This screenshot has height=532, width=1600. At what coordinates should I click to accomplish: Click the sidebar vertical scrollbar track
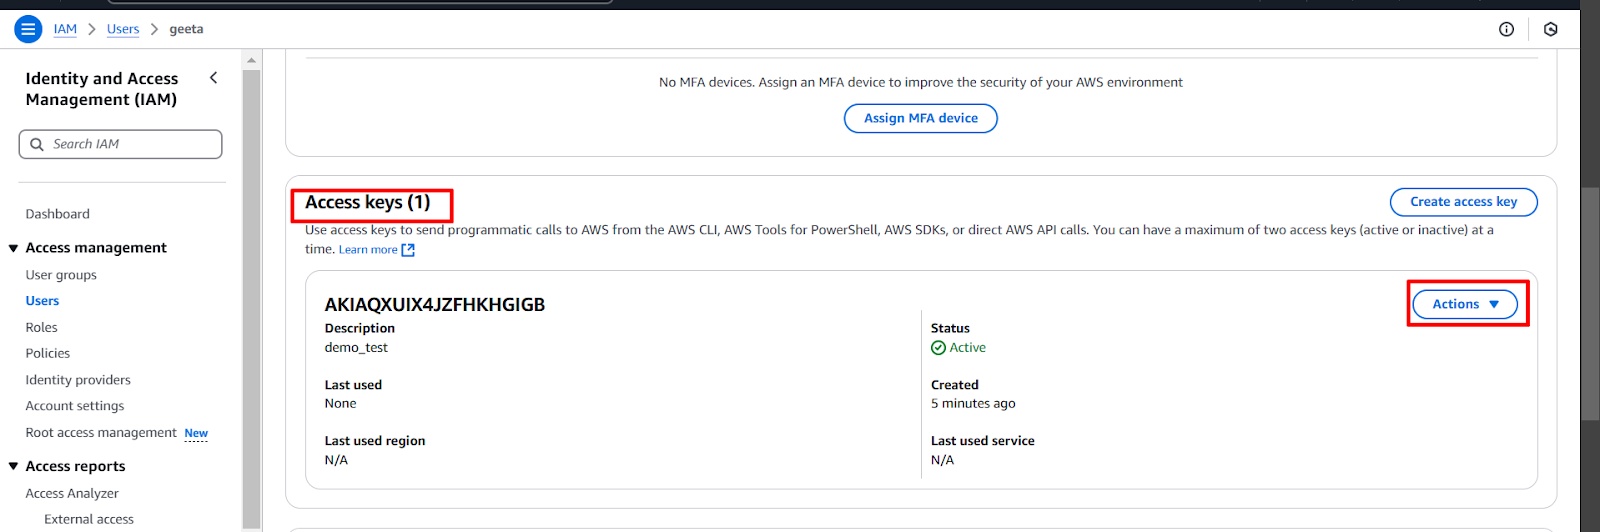click(x=251, y=300)
